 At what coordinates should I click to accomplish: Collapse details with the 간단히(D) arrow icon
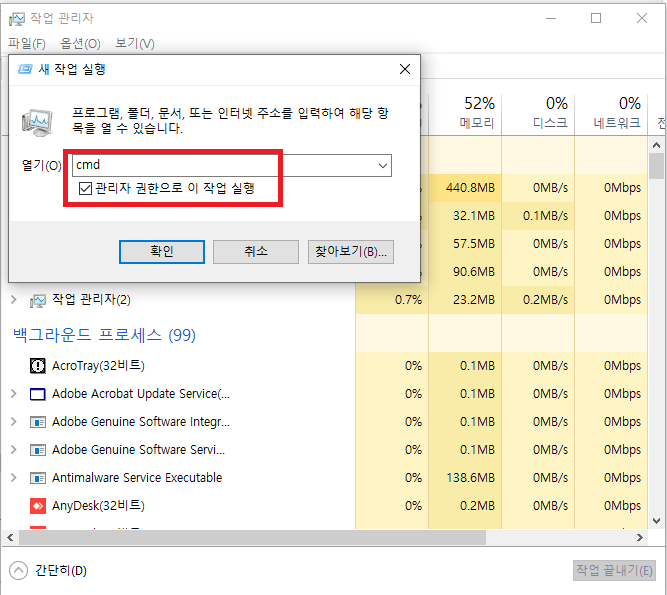coord(18,570)
